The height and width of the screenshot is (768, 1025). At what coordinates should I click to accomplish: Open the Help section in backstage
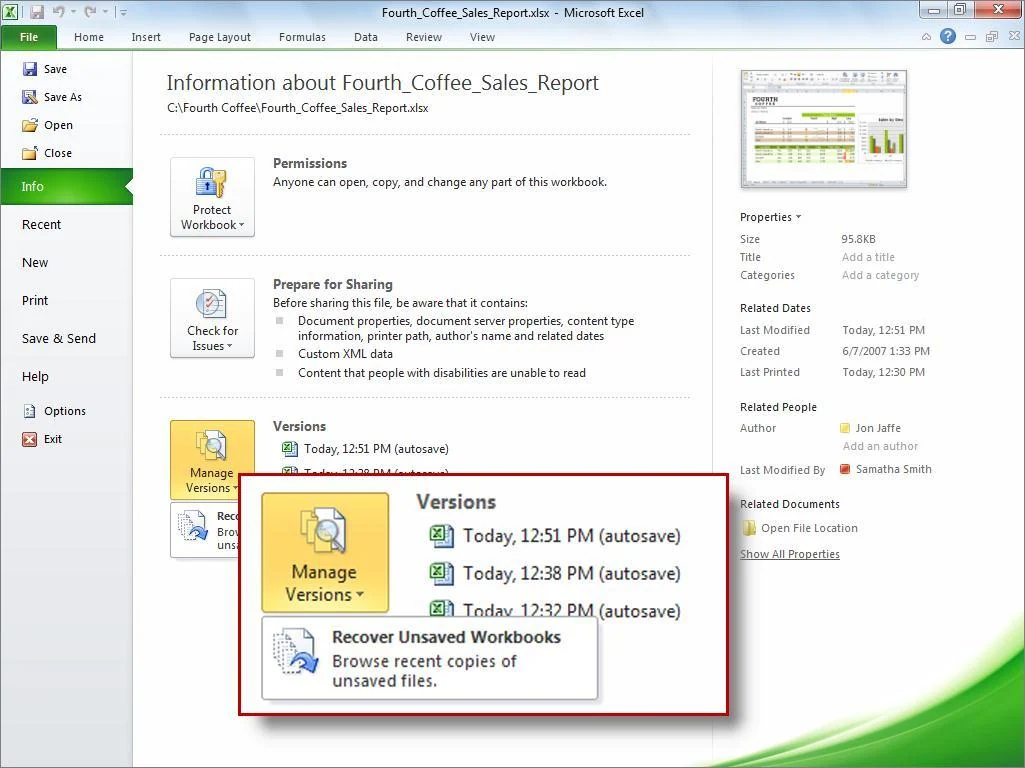pyautogui.click(x=35, y=376)
